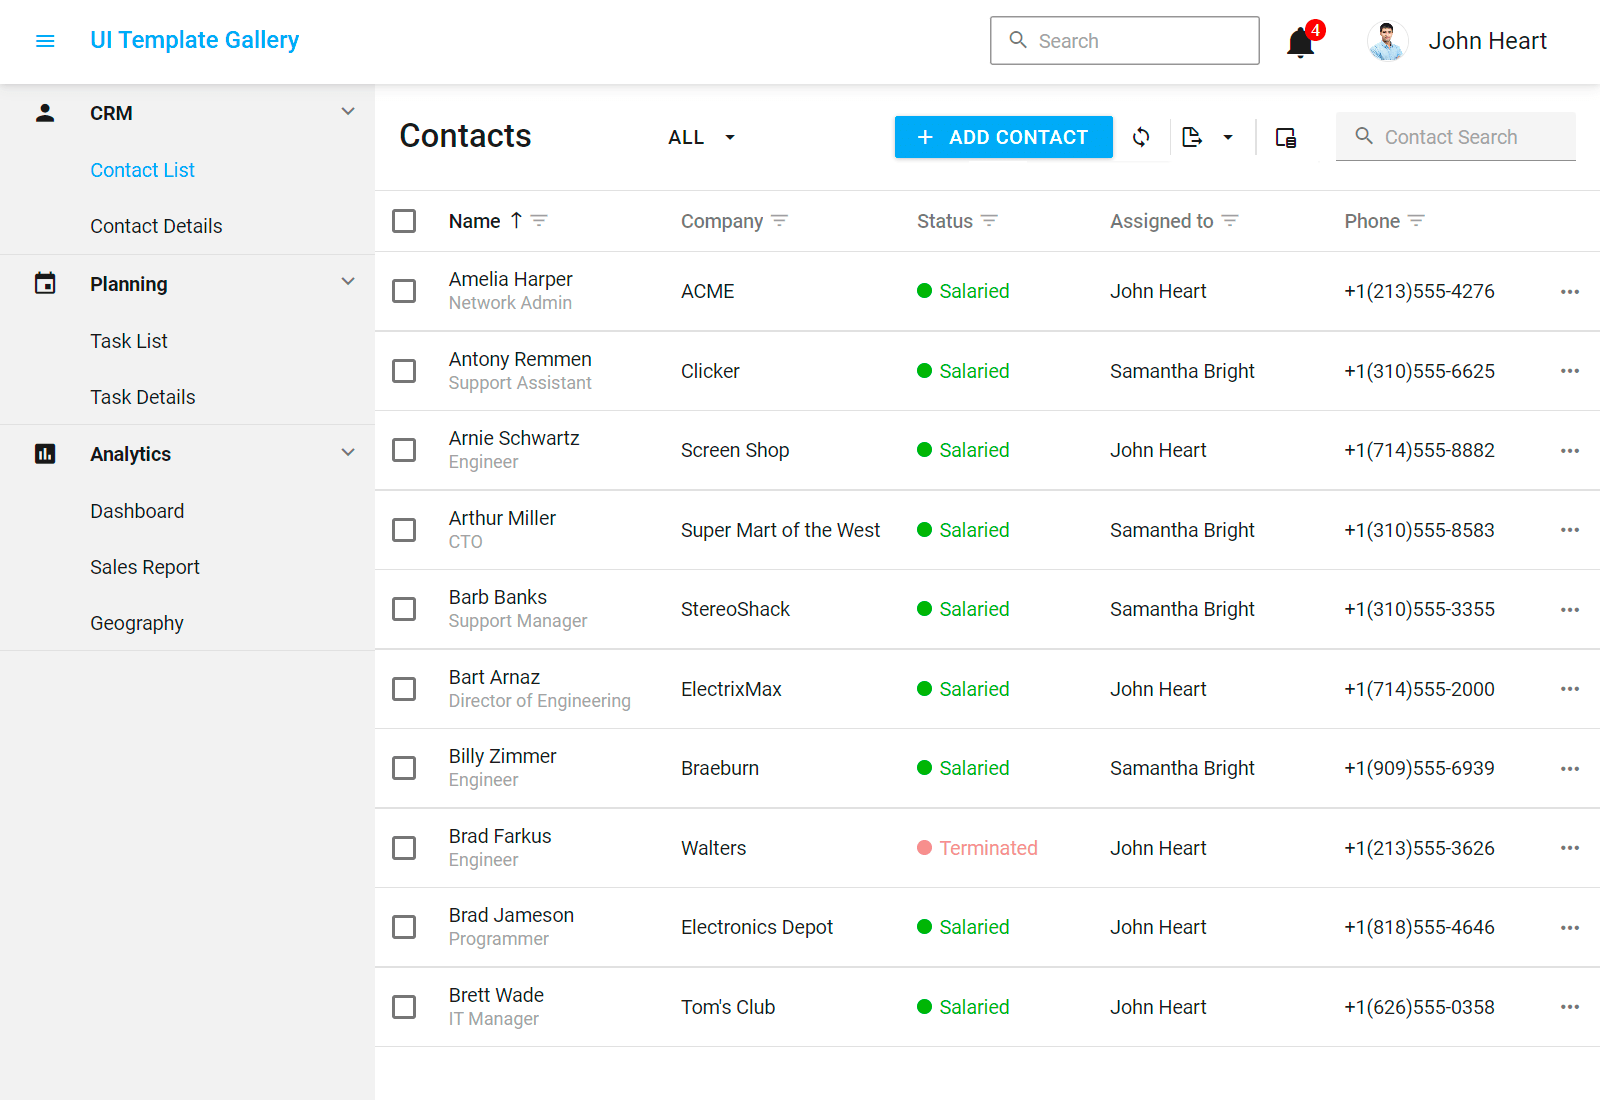Click the Planning calendar icon in sidebar
This screenshot has width=1600, height=1100.
click(x=44, y=283)
